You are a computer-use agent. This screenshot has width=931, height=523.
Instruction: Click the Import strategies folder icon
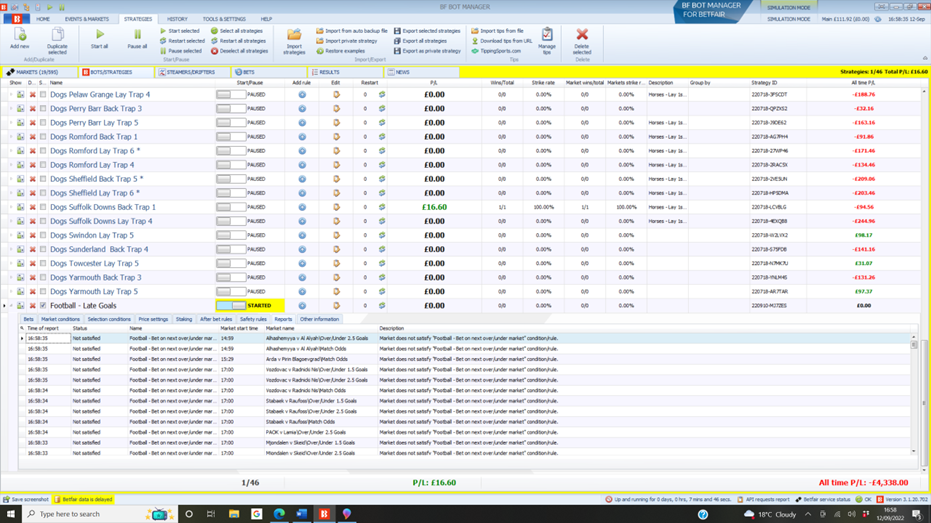pos(294,35)
